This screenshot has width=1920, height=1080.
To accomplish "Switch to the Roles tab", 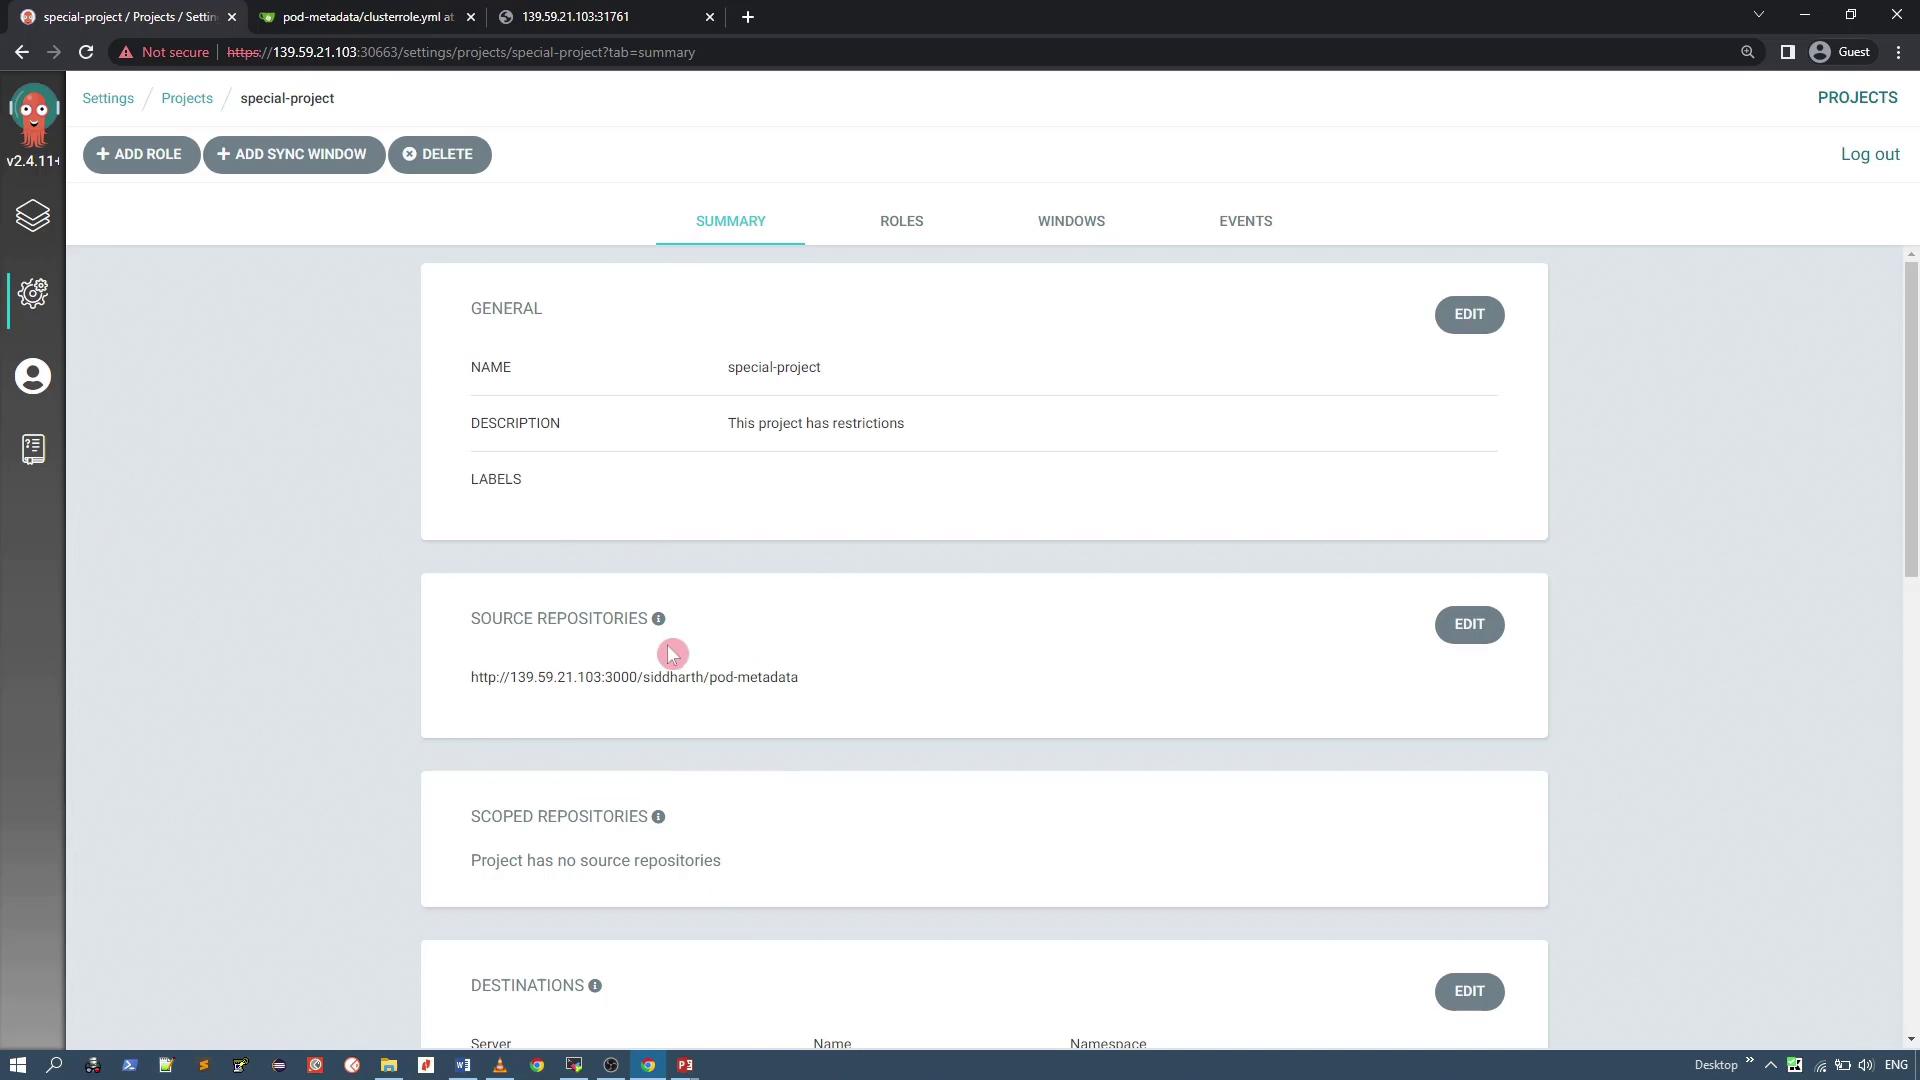I will 901,221.
